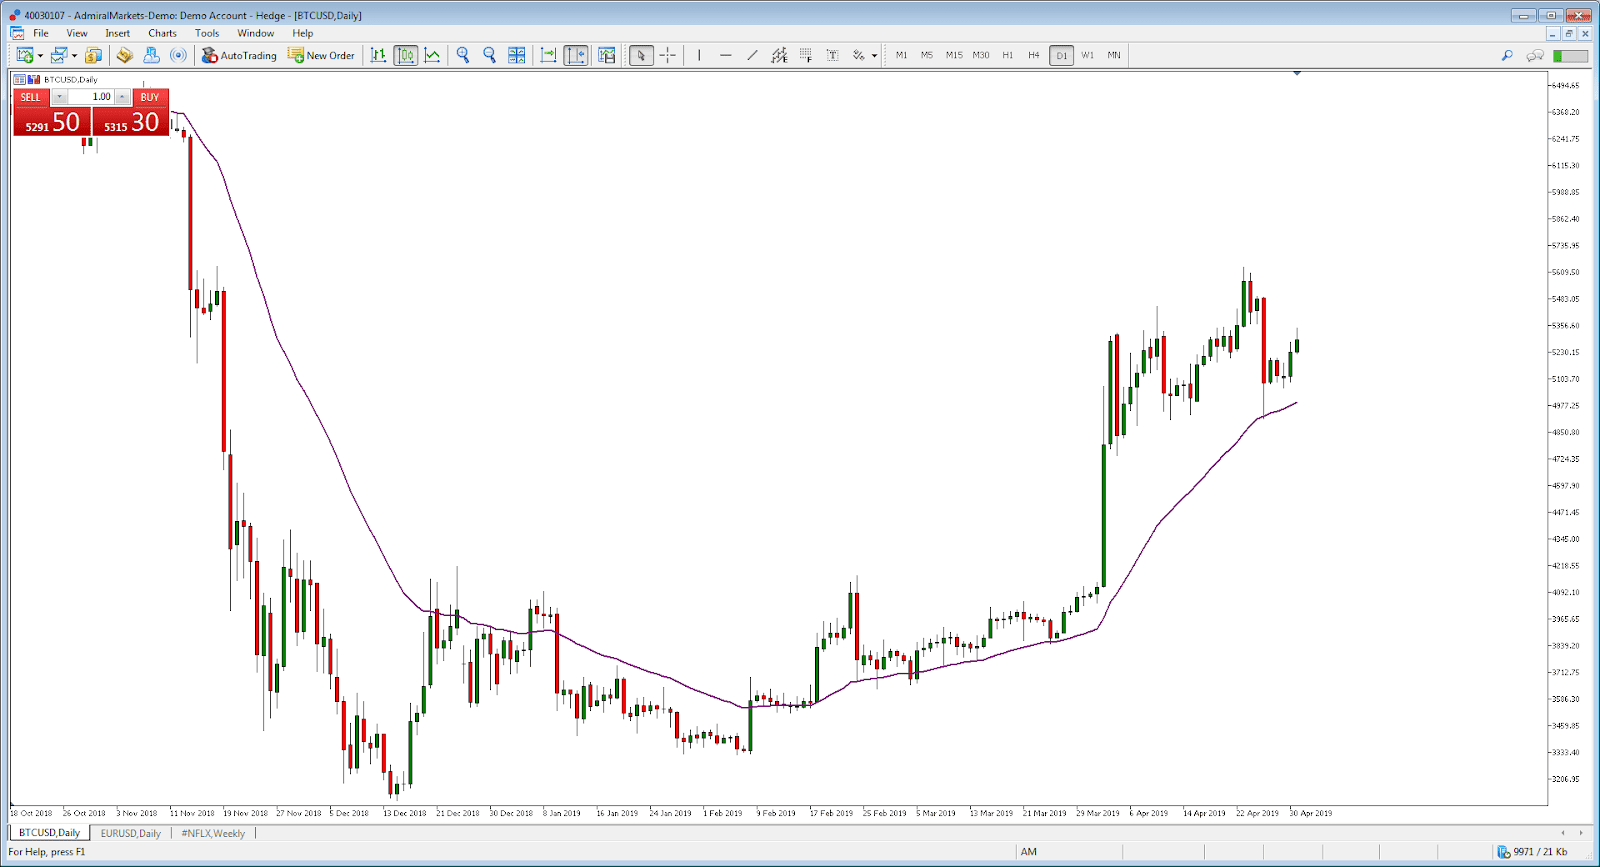Toggle auto scroll chart to end
The width and height of the screenshot is (1600, 867).
[x=548, y=55]
